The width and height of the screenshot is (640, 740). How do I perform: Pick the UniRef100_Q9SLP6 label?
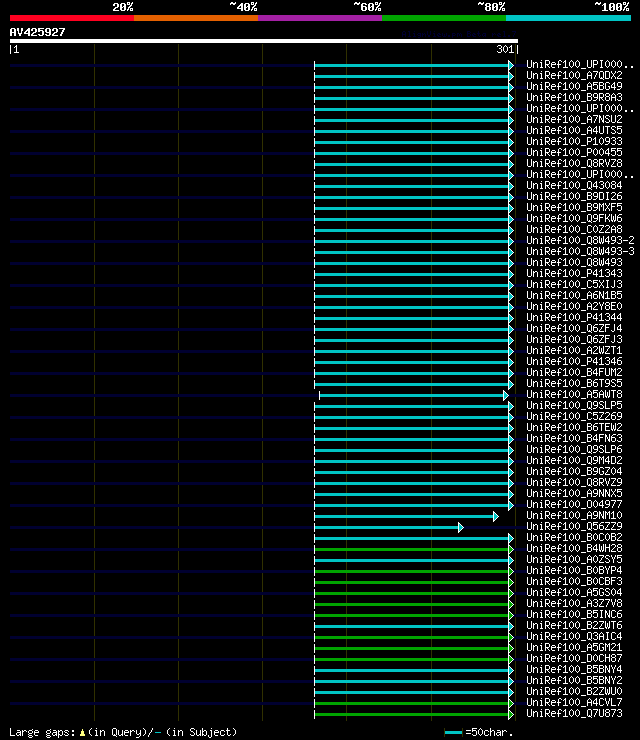click(x=574, y=449)
